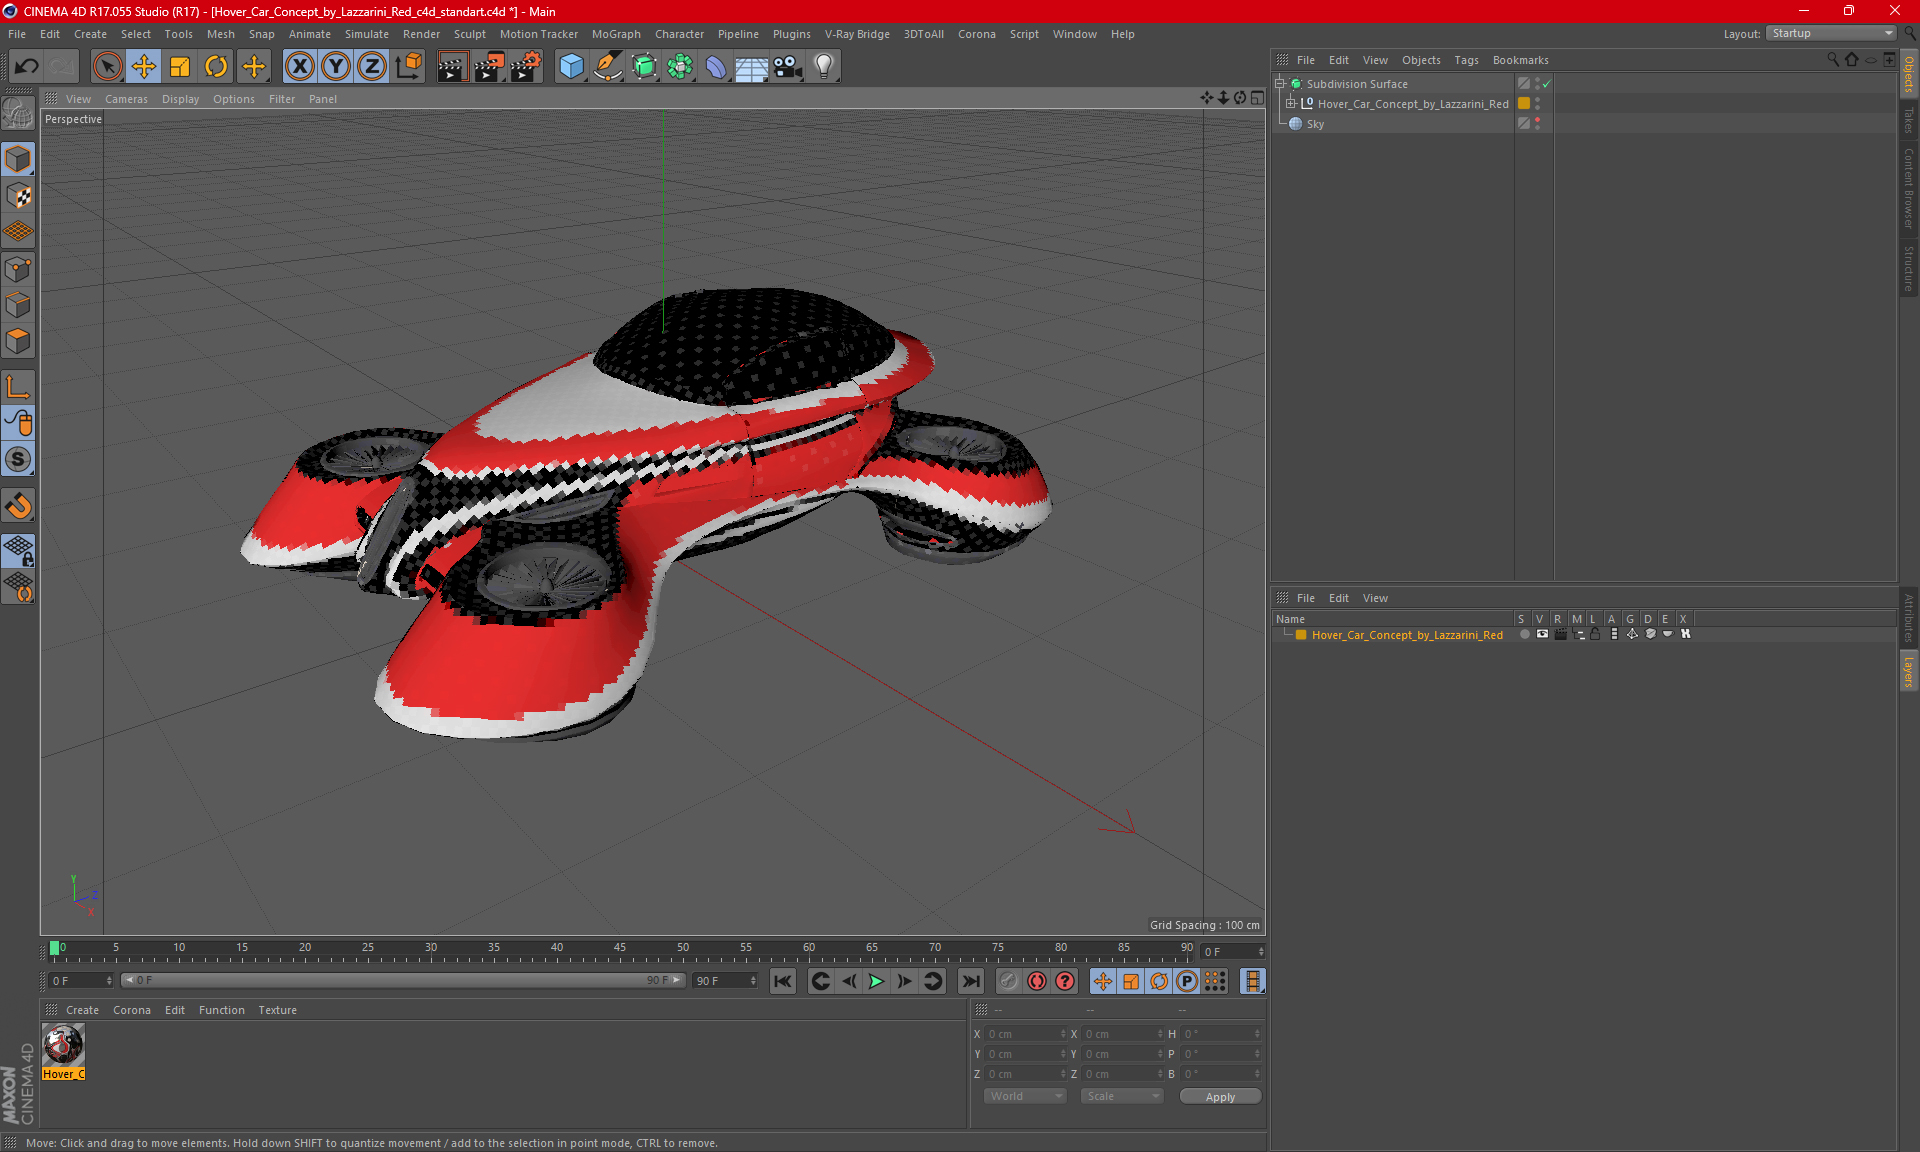Enable Edges mode in left palette
Image resolution: width=1920 pixels, height=1152 pixels.
18,305
